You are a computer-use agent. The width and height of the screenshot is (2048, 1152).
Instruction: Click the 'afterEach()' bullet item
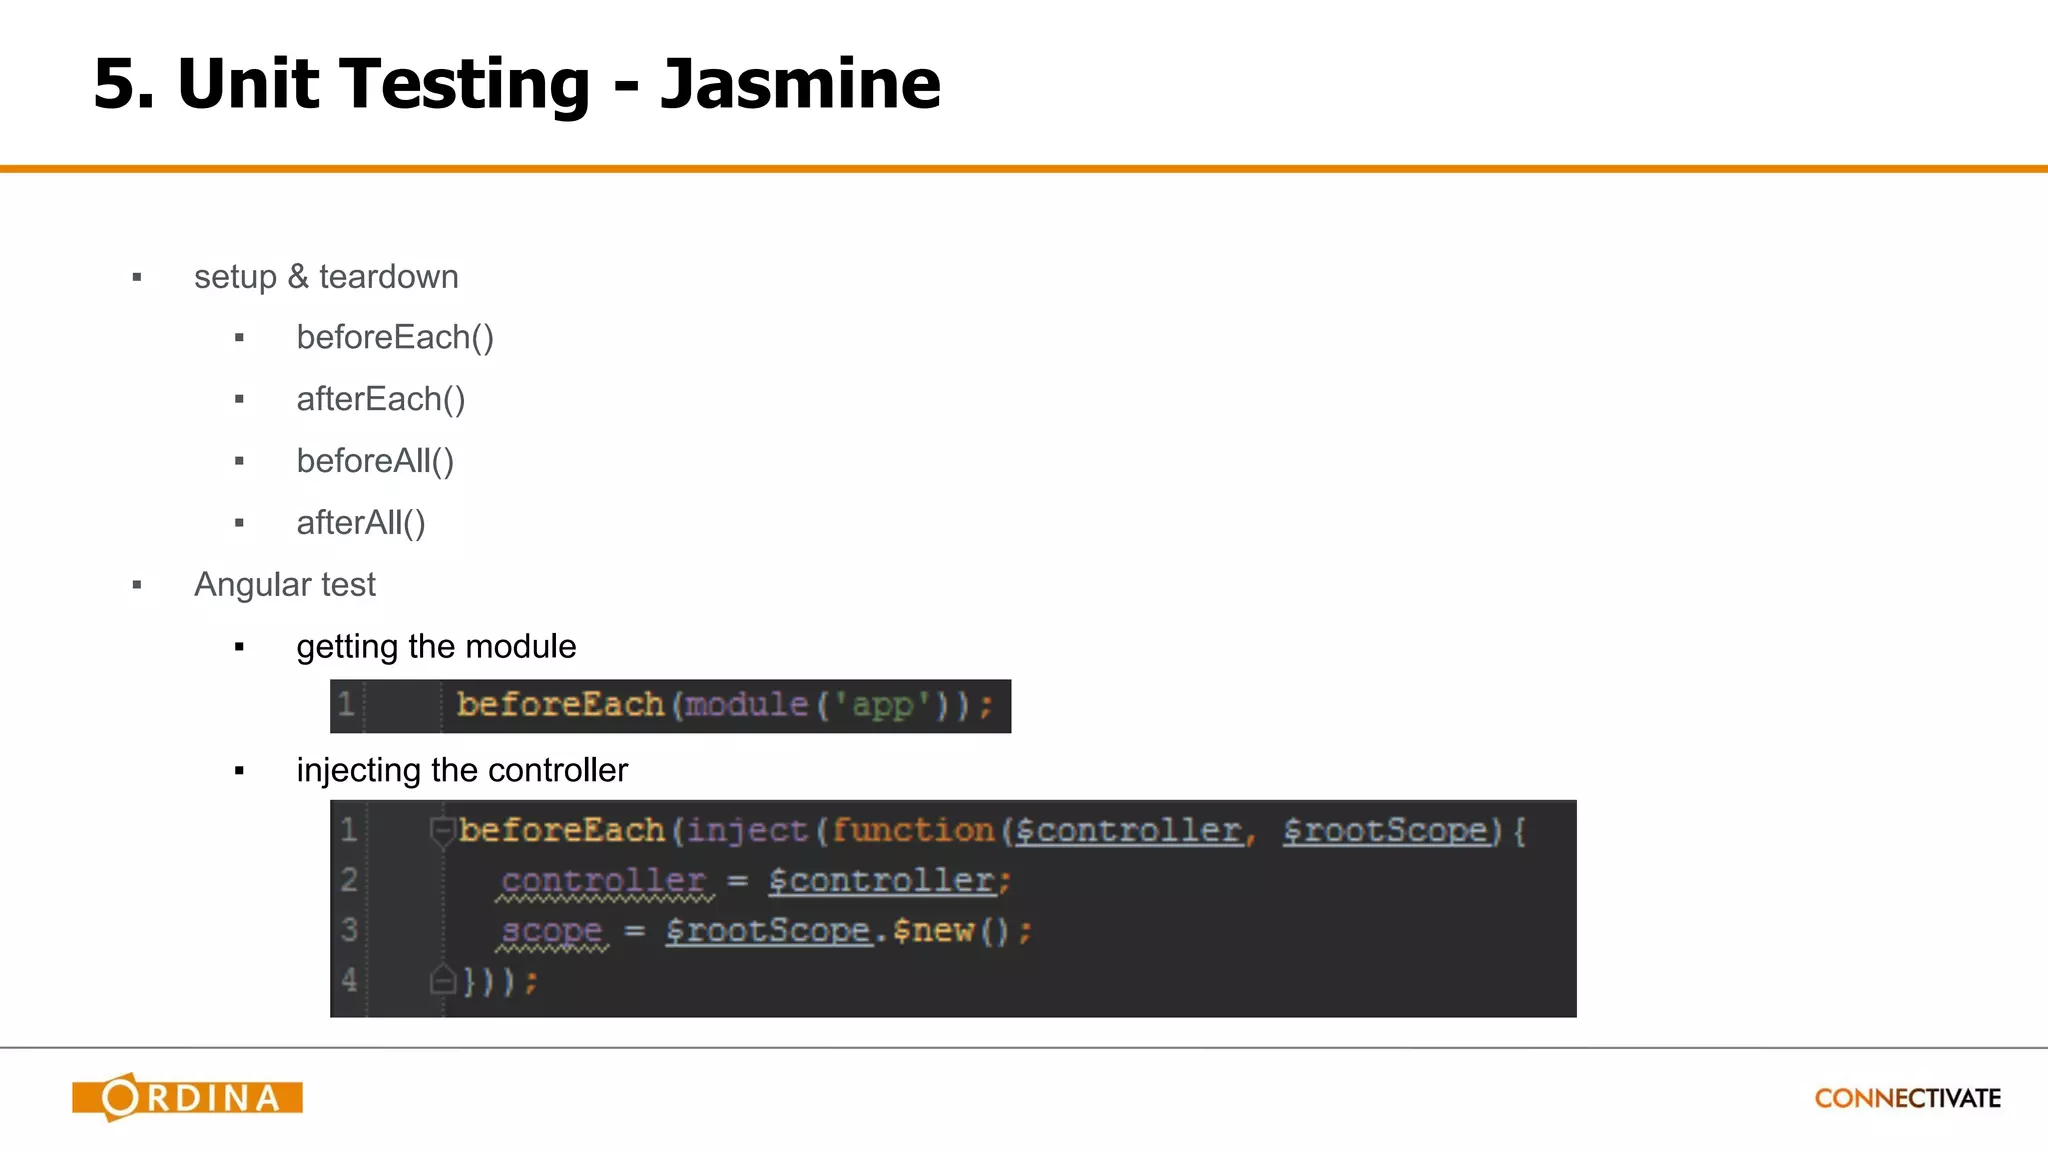381,399
